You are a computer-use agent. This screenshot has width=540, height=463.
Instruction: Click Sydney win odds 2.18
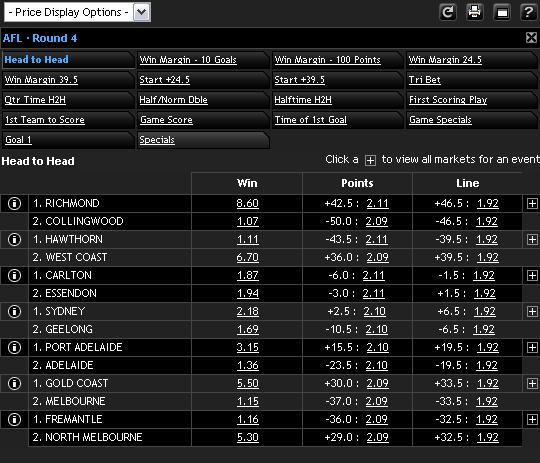(247, 311)
